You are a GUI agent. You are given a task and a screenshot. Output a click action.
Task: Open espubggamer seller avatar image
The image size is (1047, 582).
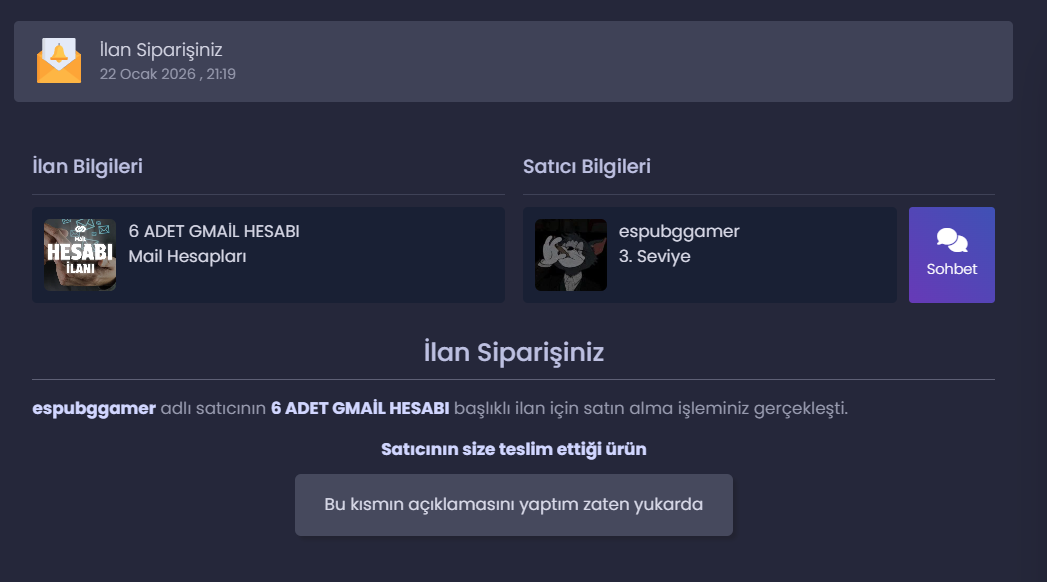571,255
